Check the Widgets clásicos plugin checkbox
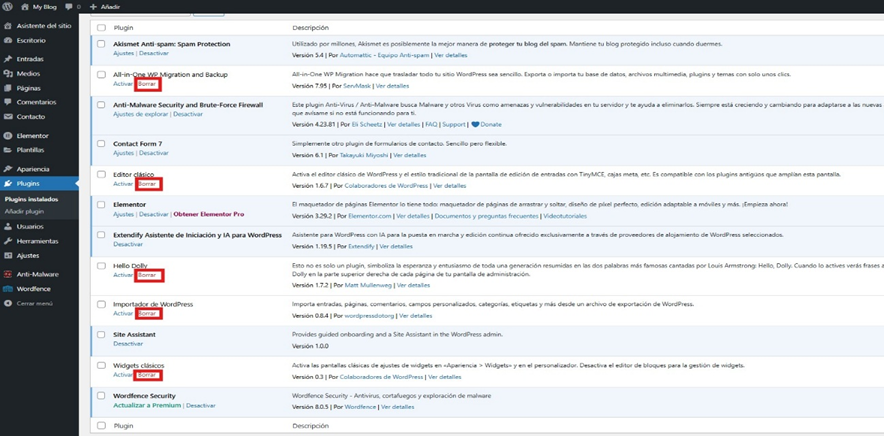 (x=101, y=365)
